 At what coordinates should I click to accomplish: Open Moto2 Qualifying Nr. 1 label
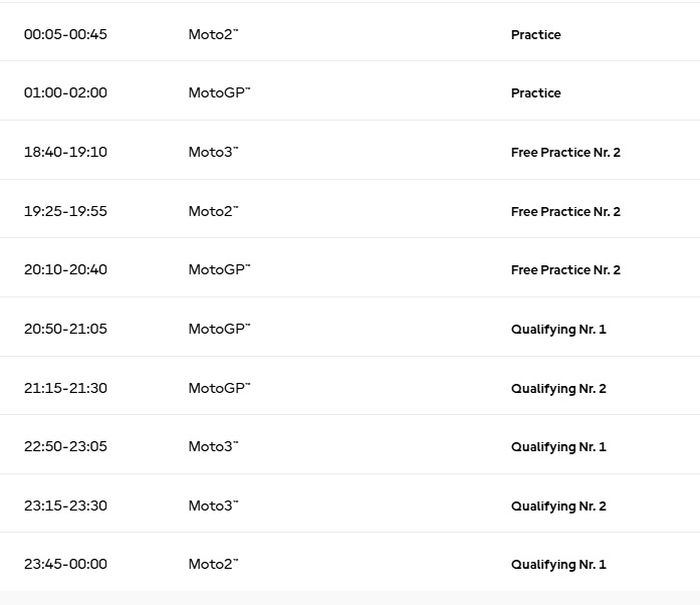(x=558, y=565)
